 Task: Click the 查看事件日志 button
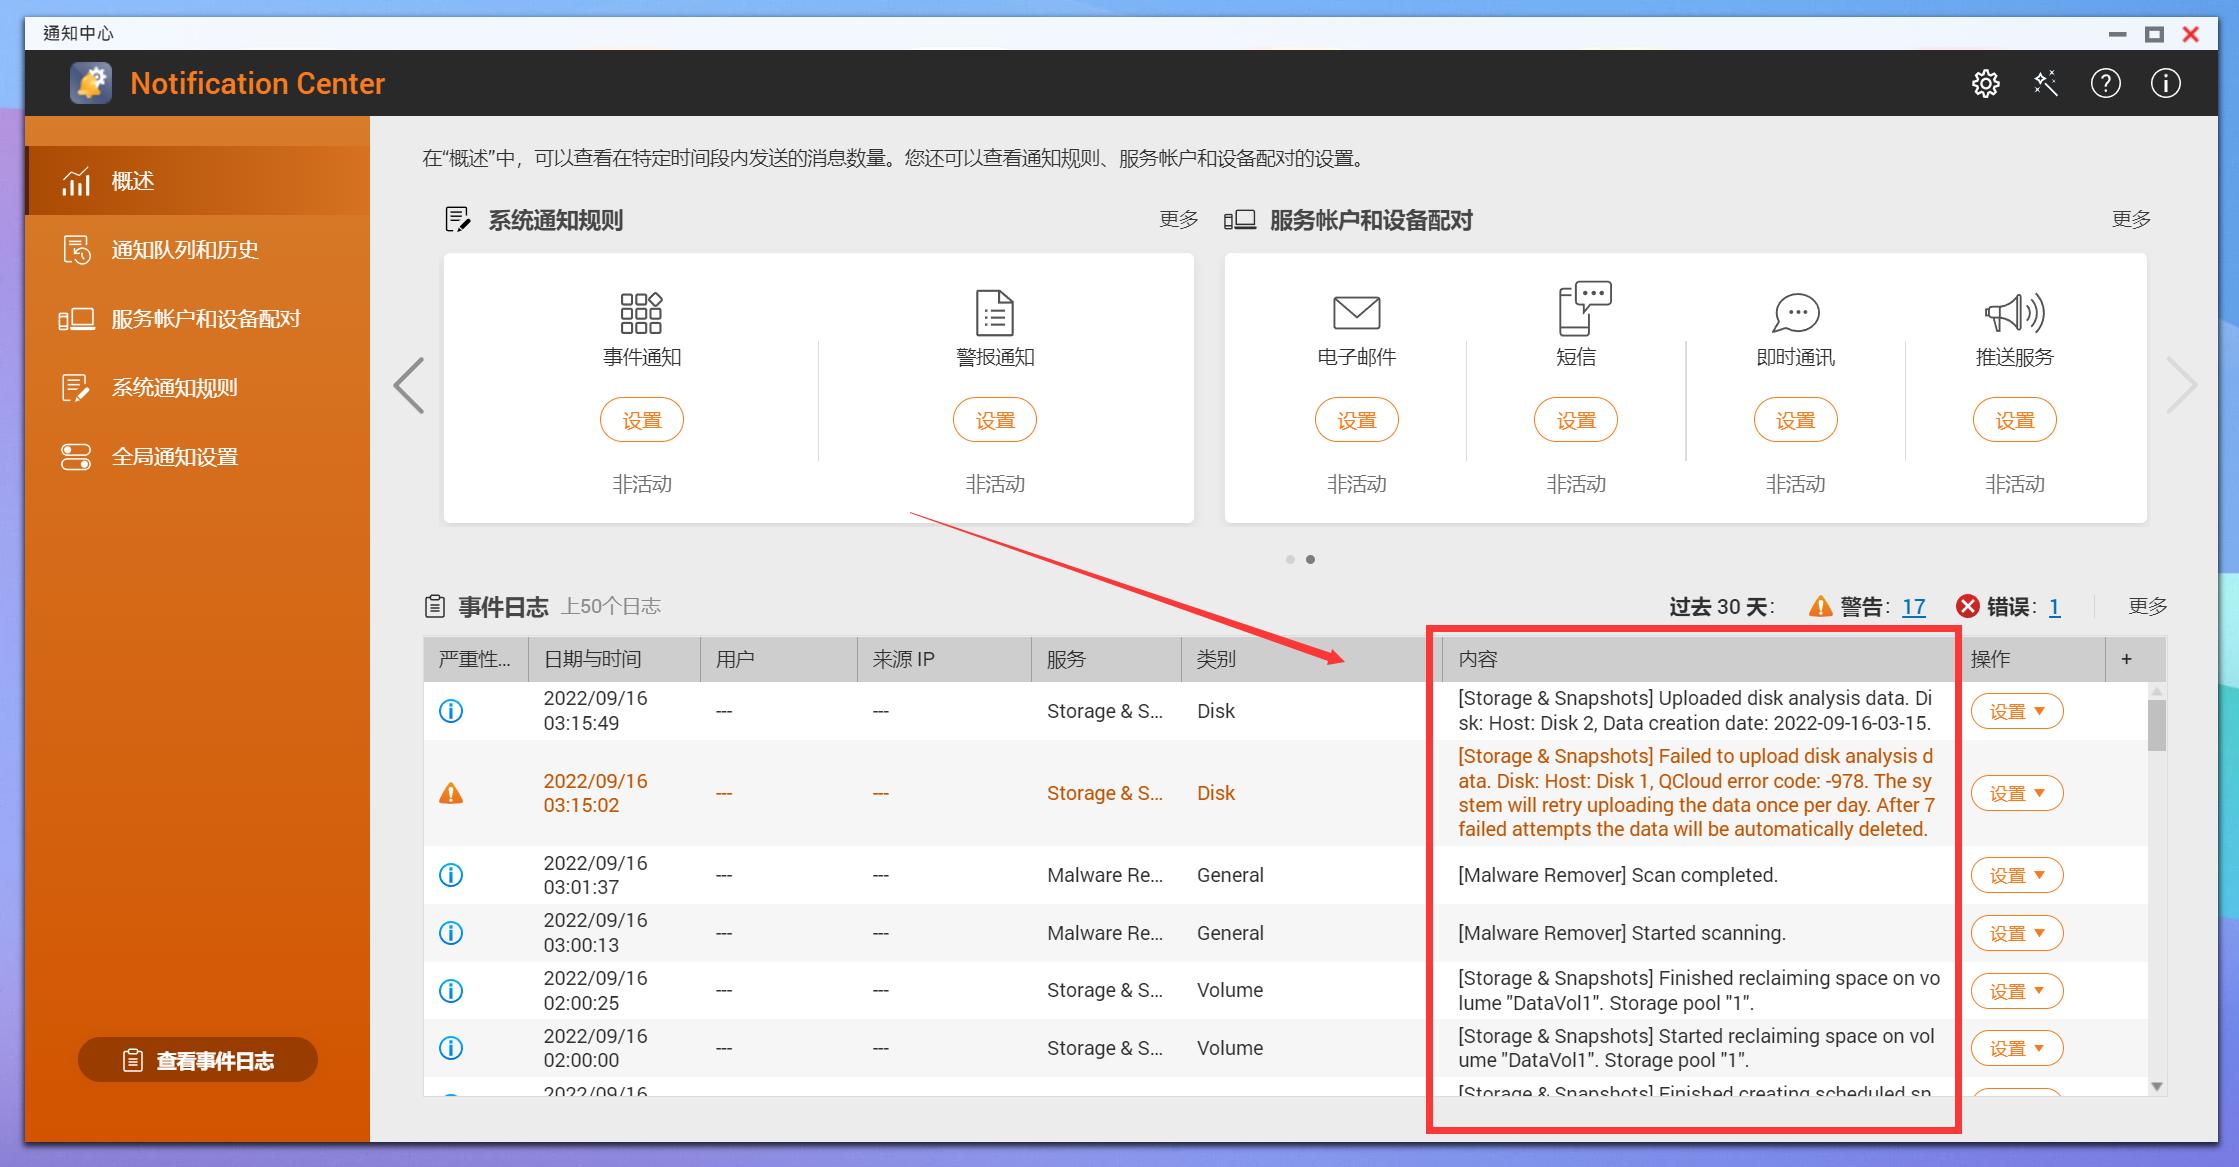[198, 1060]
